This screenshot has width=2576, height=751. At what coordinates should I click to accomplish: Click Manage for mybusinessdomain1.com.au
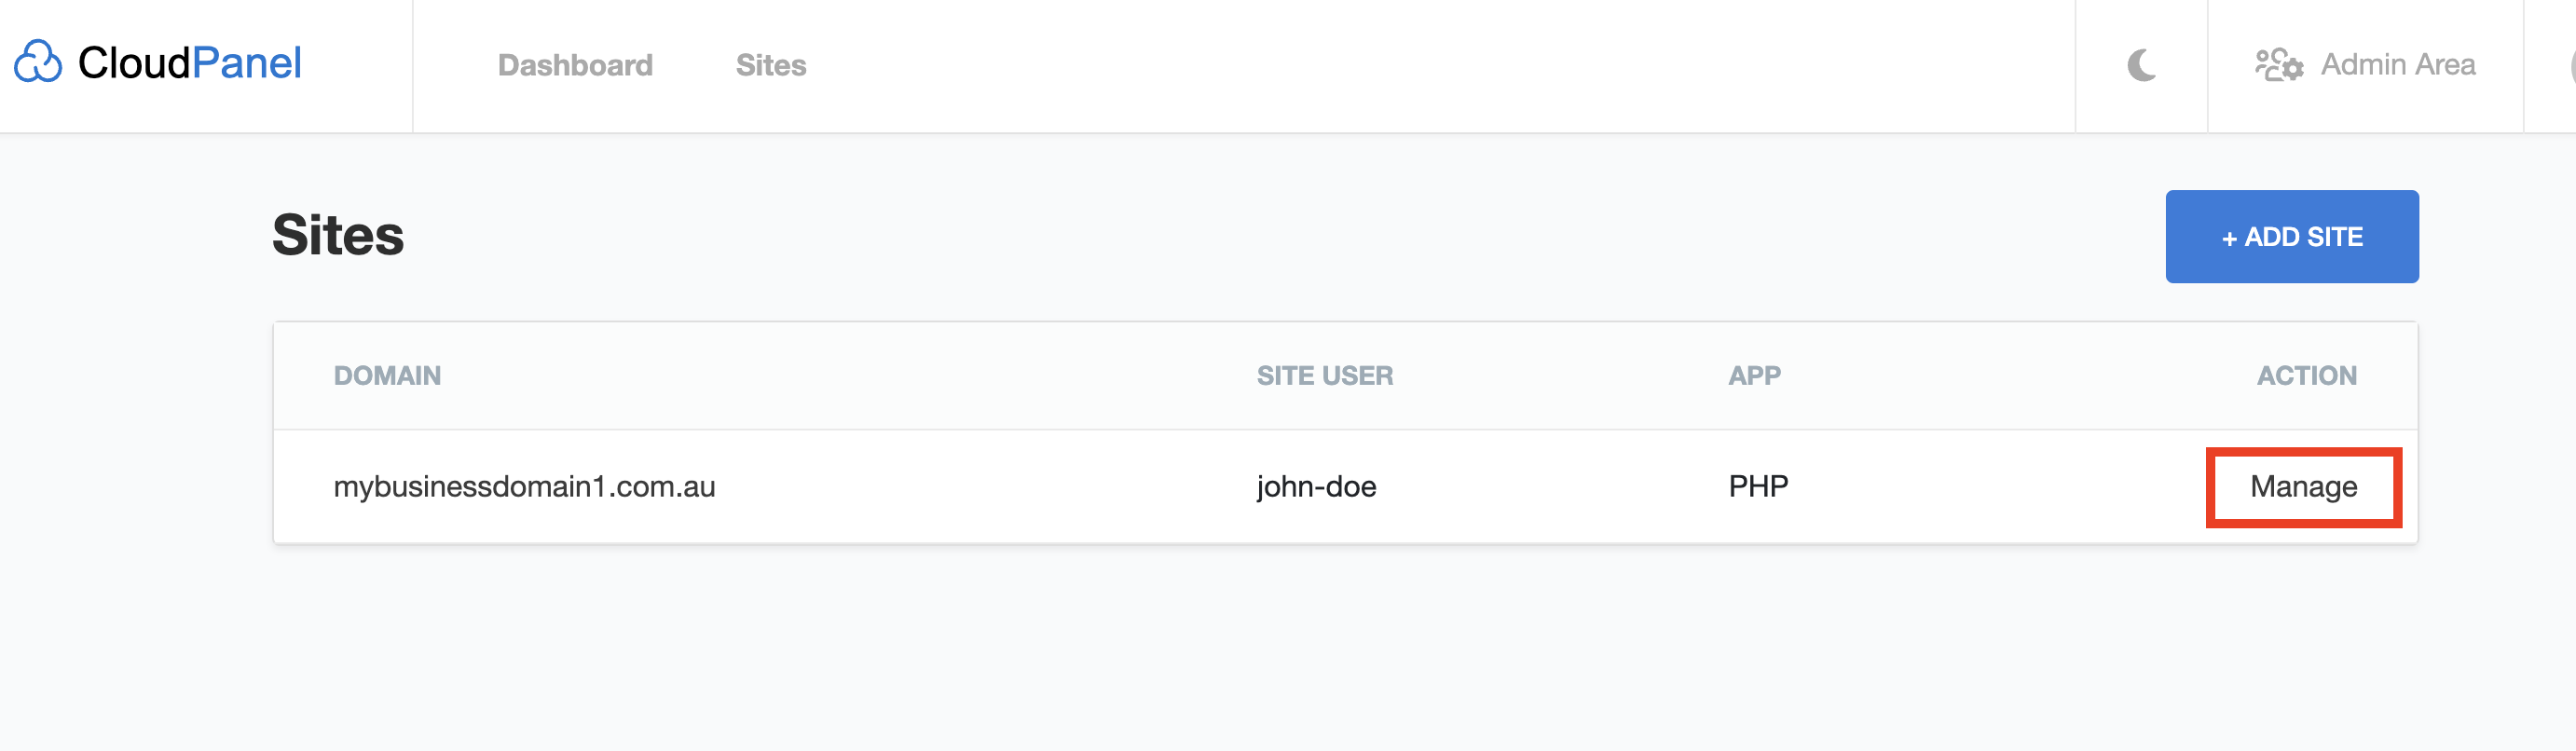point(2303,487)
